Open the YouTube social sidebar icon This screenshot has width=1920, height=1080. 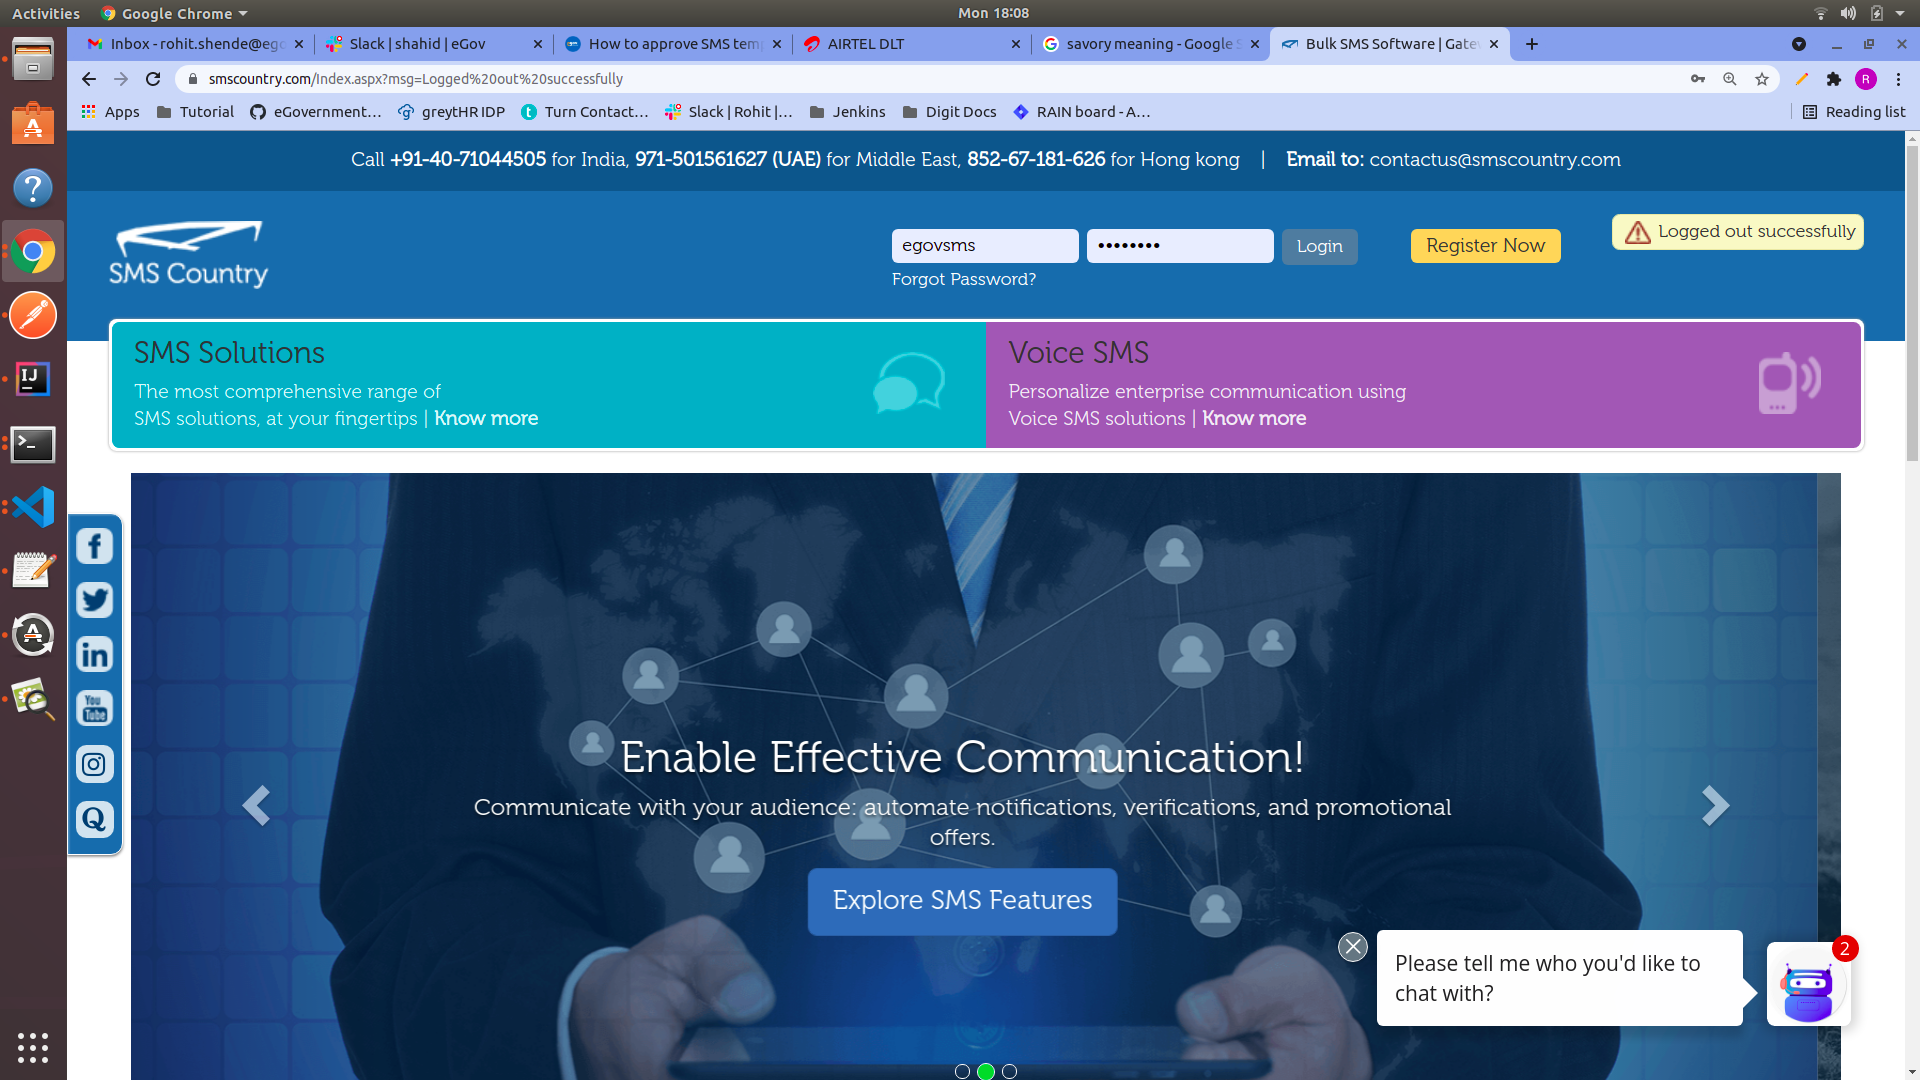[x=94, y=709]
